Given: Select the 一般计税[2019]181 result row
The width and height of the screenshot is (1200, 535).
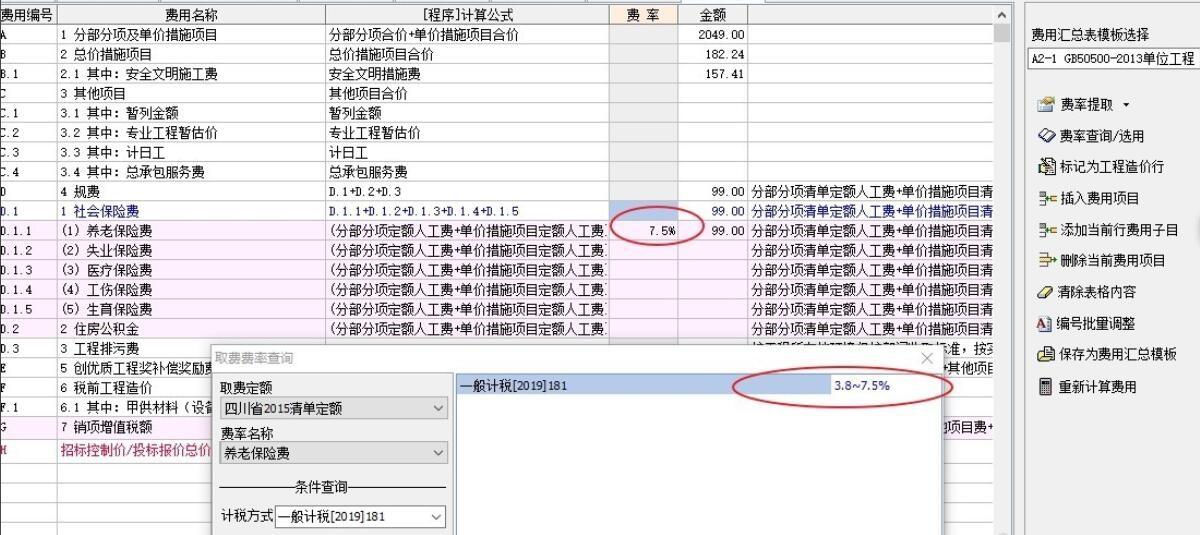Looking at the screenshot, I should 698,384.
